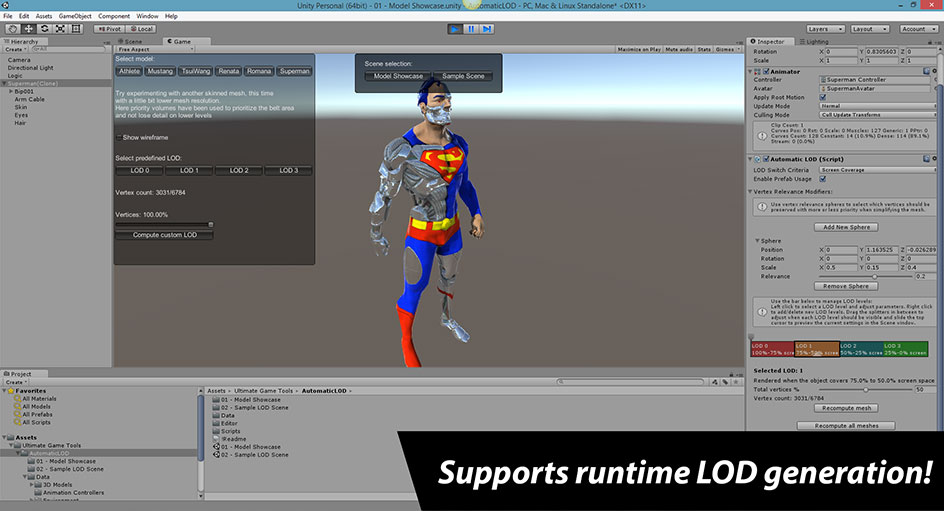Collapse the Sphere foldout
This screenshot has height=511, width=944.
coord(757,241)
